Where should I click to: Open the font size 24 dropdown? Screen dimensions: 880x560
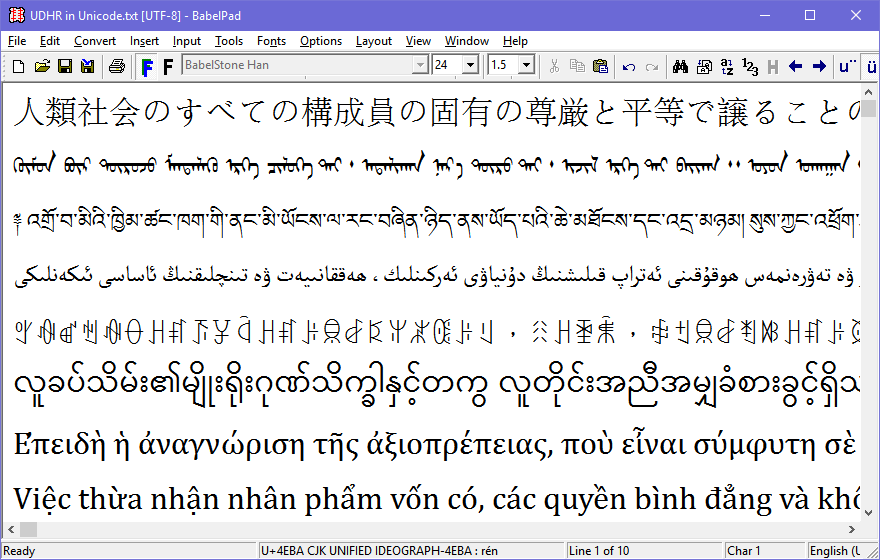click(x=471, y=66)
